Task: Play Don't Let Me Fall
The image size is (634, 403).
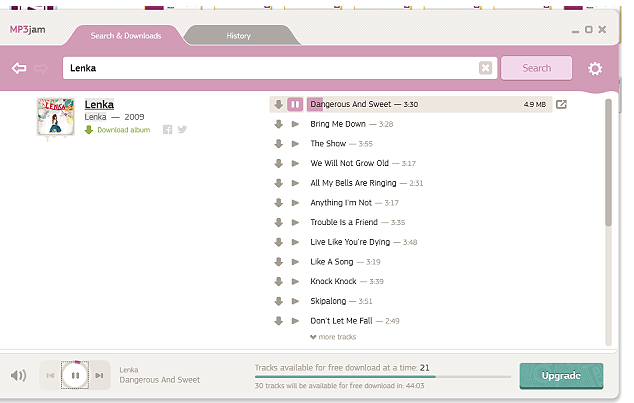Action: (296, 321)
